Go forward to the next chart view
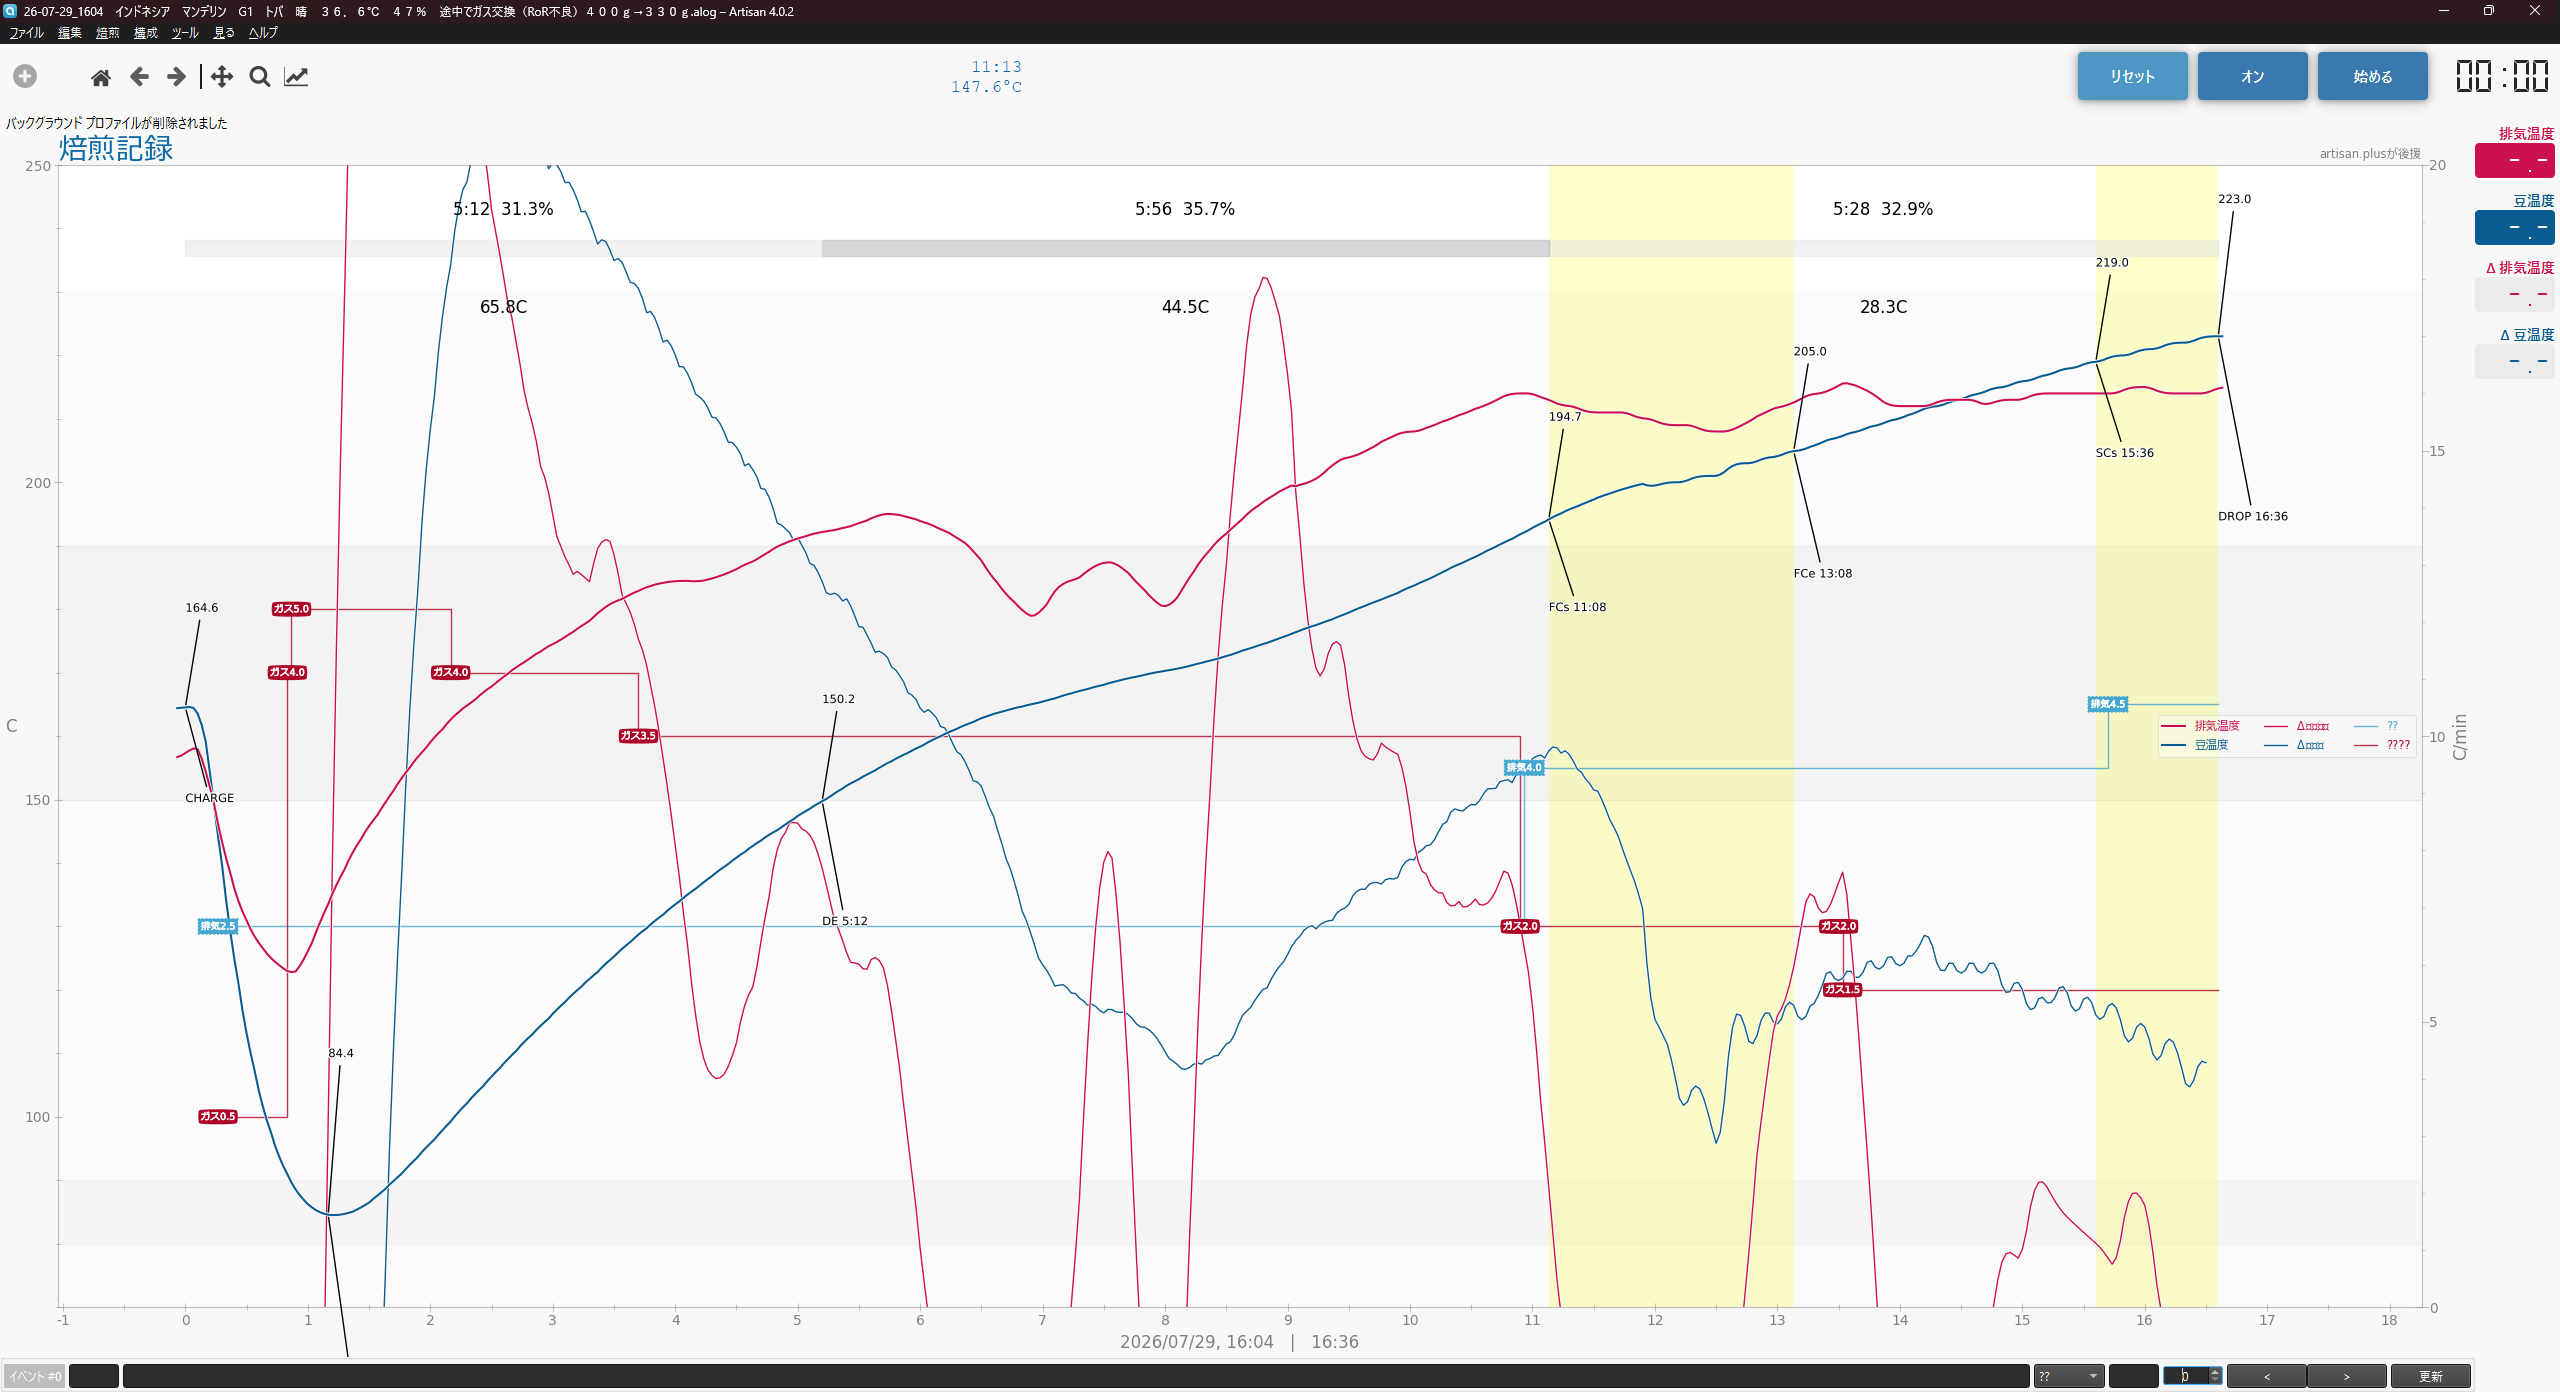 tap(176, 76)
